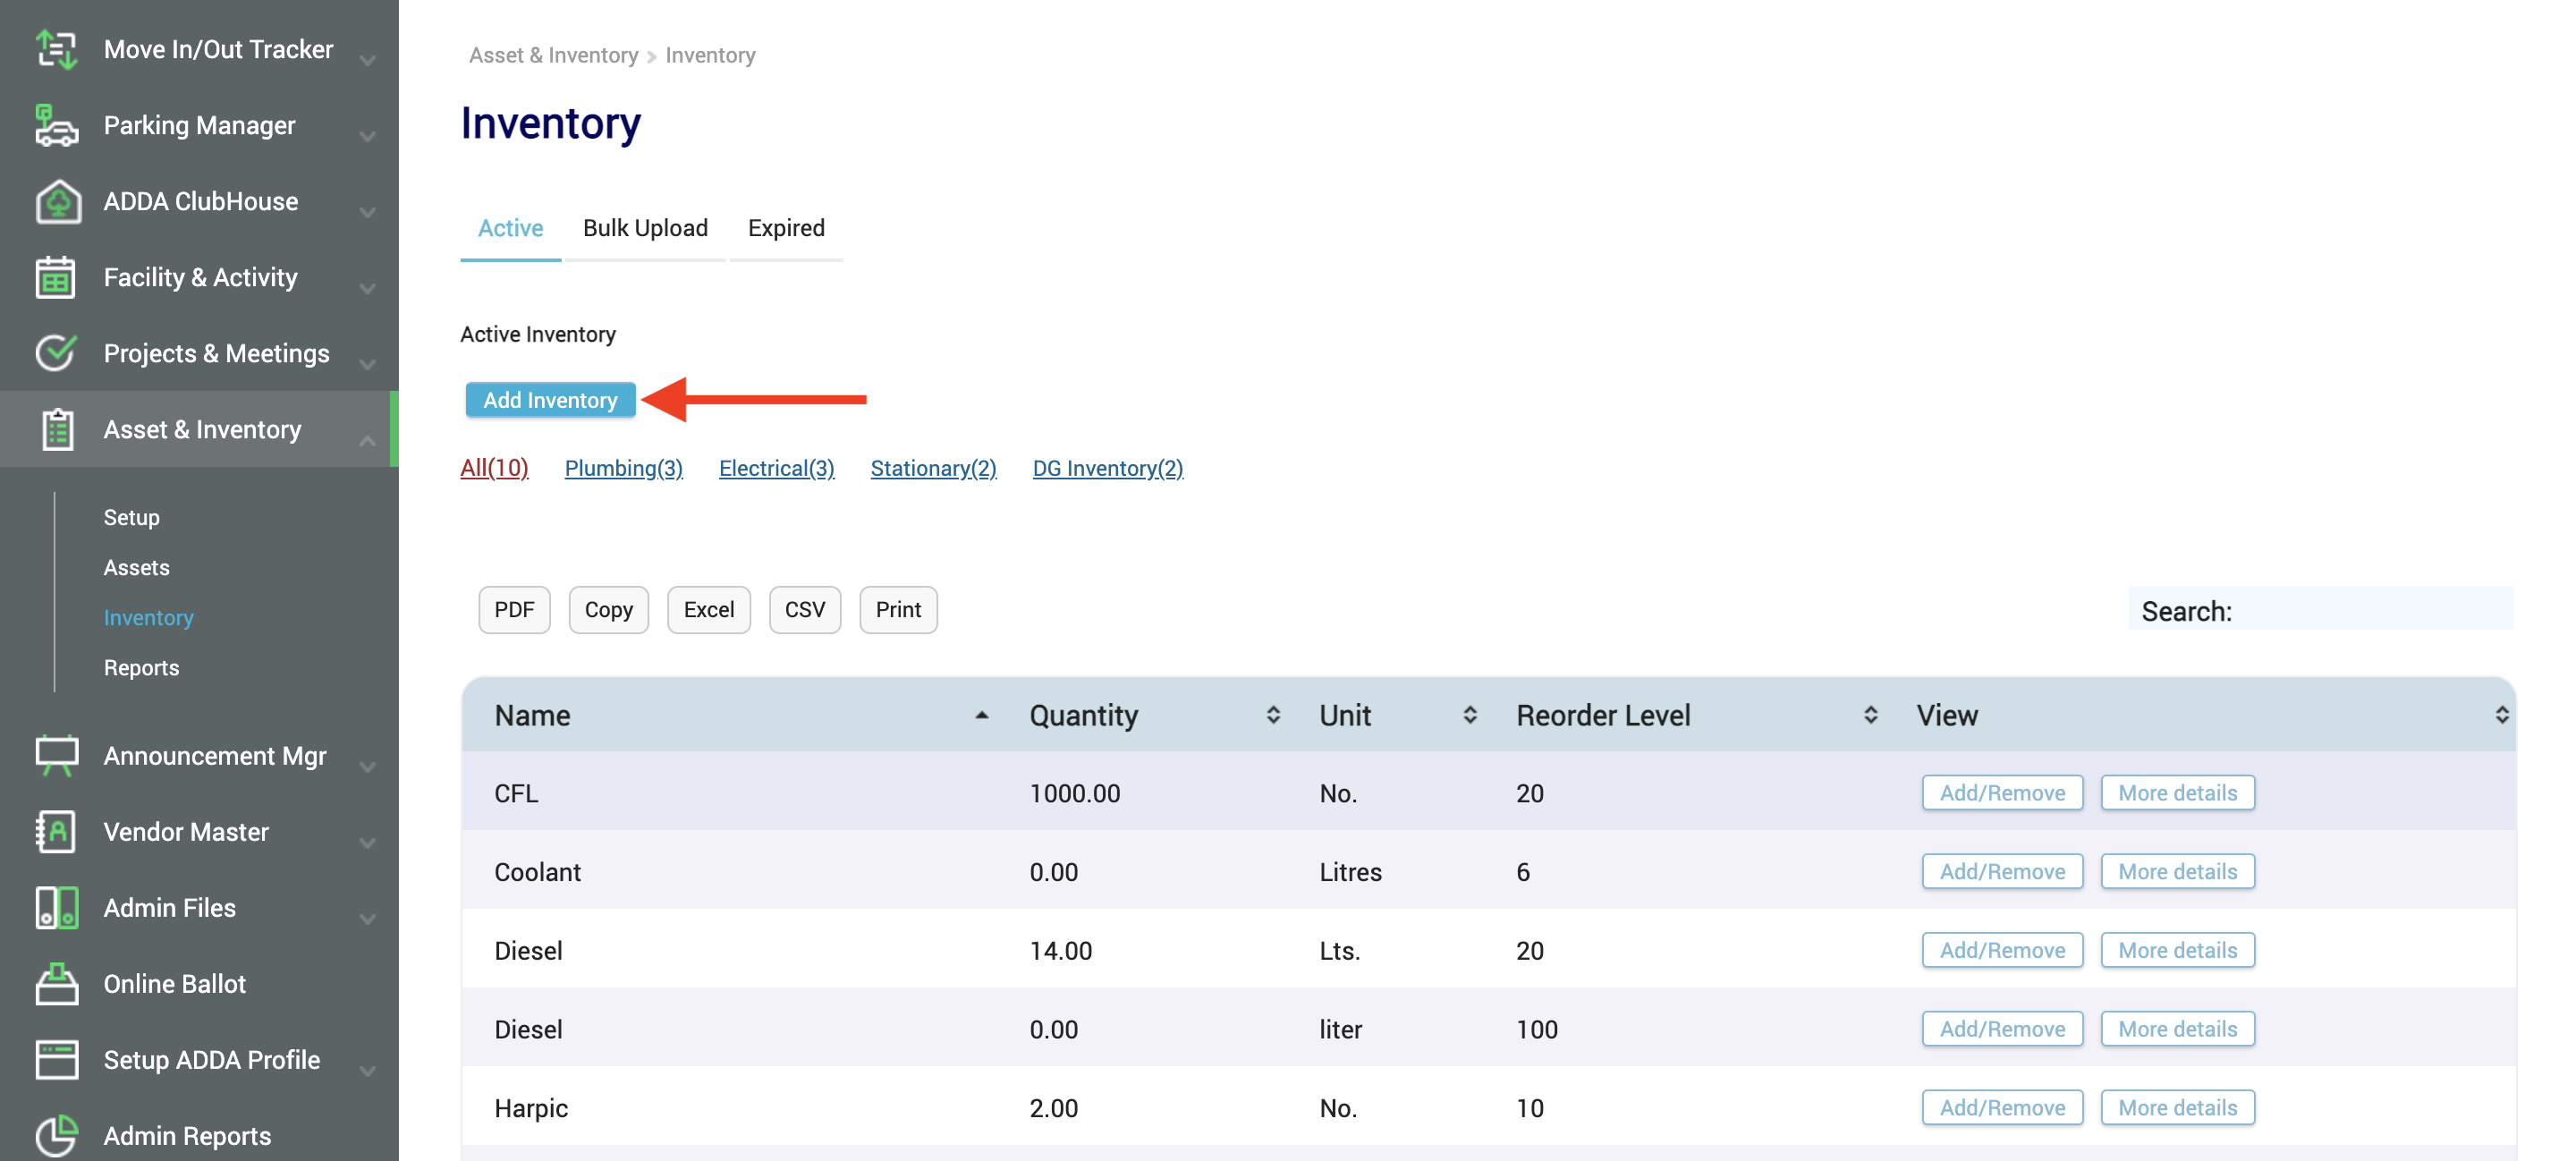The width and height of the screenshot is (2576, 1161).
Task: Click the Parking Manager car icon
Action: click(57, 125)
